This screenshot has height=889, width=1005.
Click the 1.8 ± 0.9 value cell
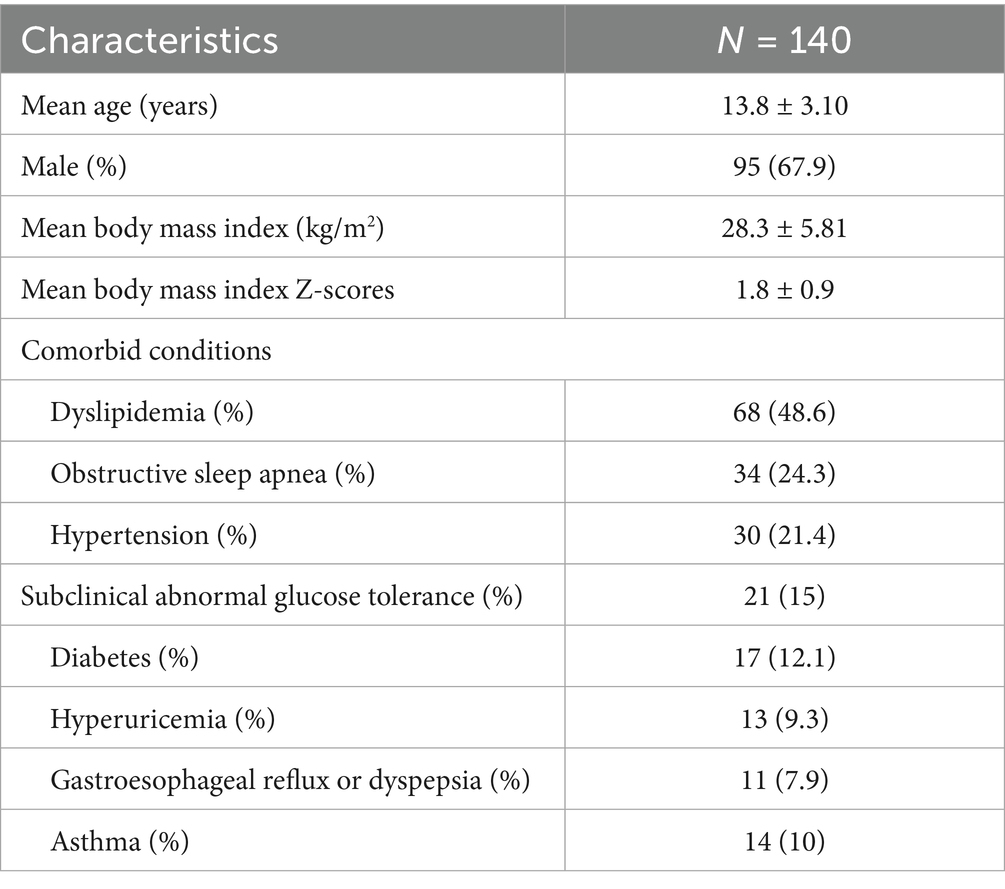pyautogui.click(x=783, y=290)
